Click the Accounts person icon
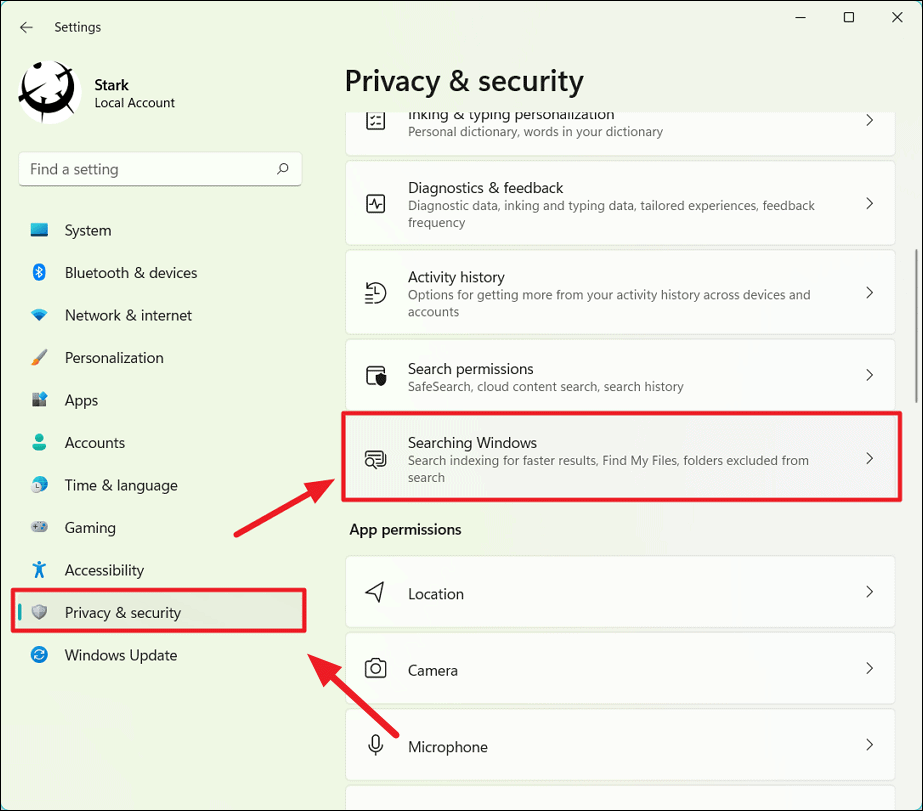Image resolution: width=923 pixels, height=811 pixels. tap(39, 443)
